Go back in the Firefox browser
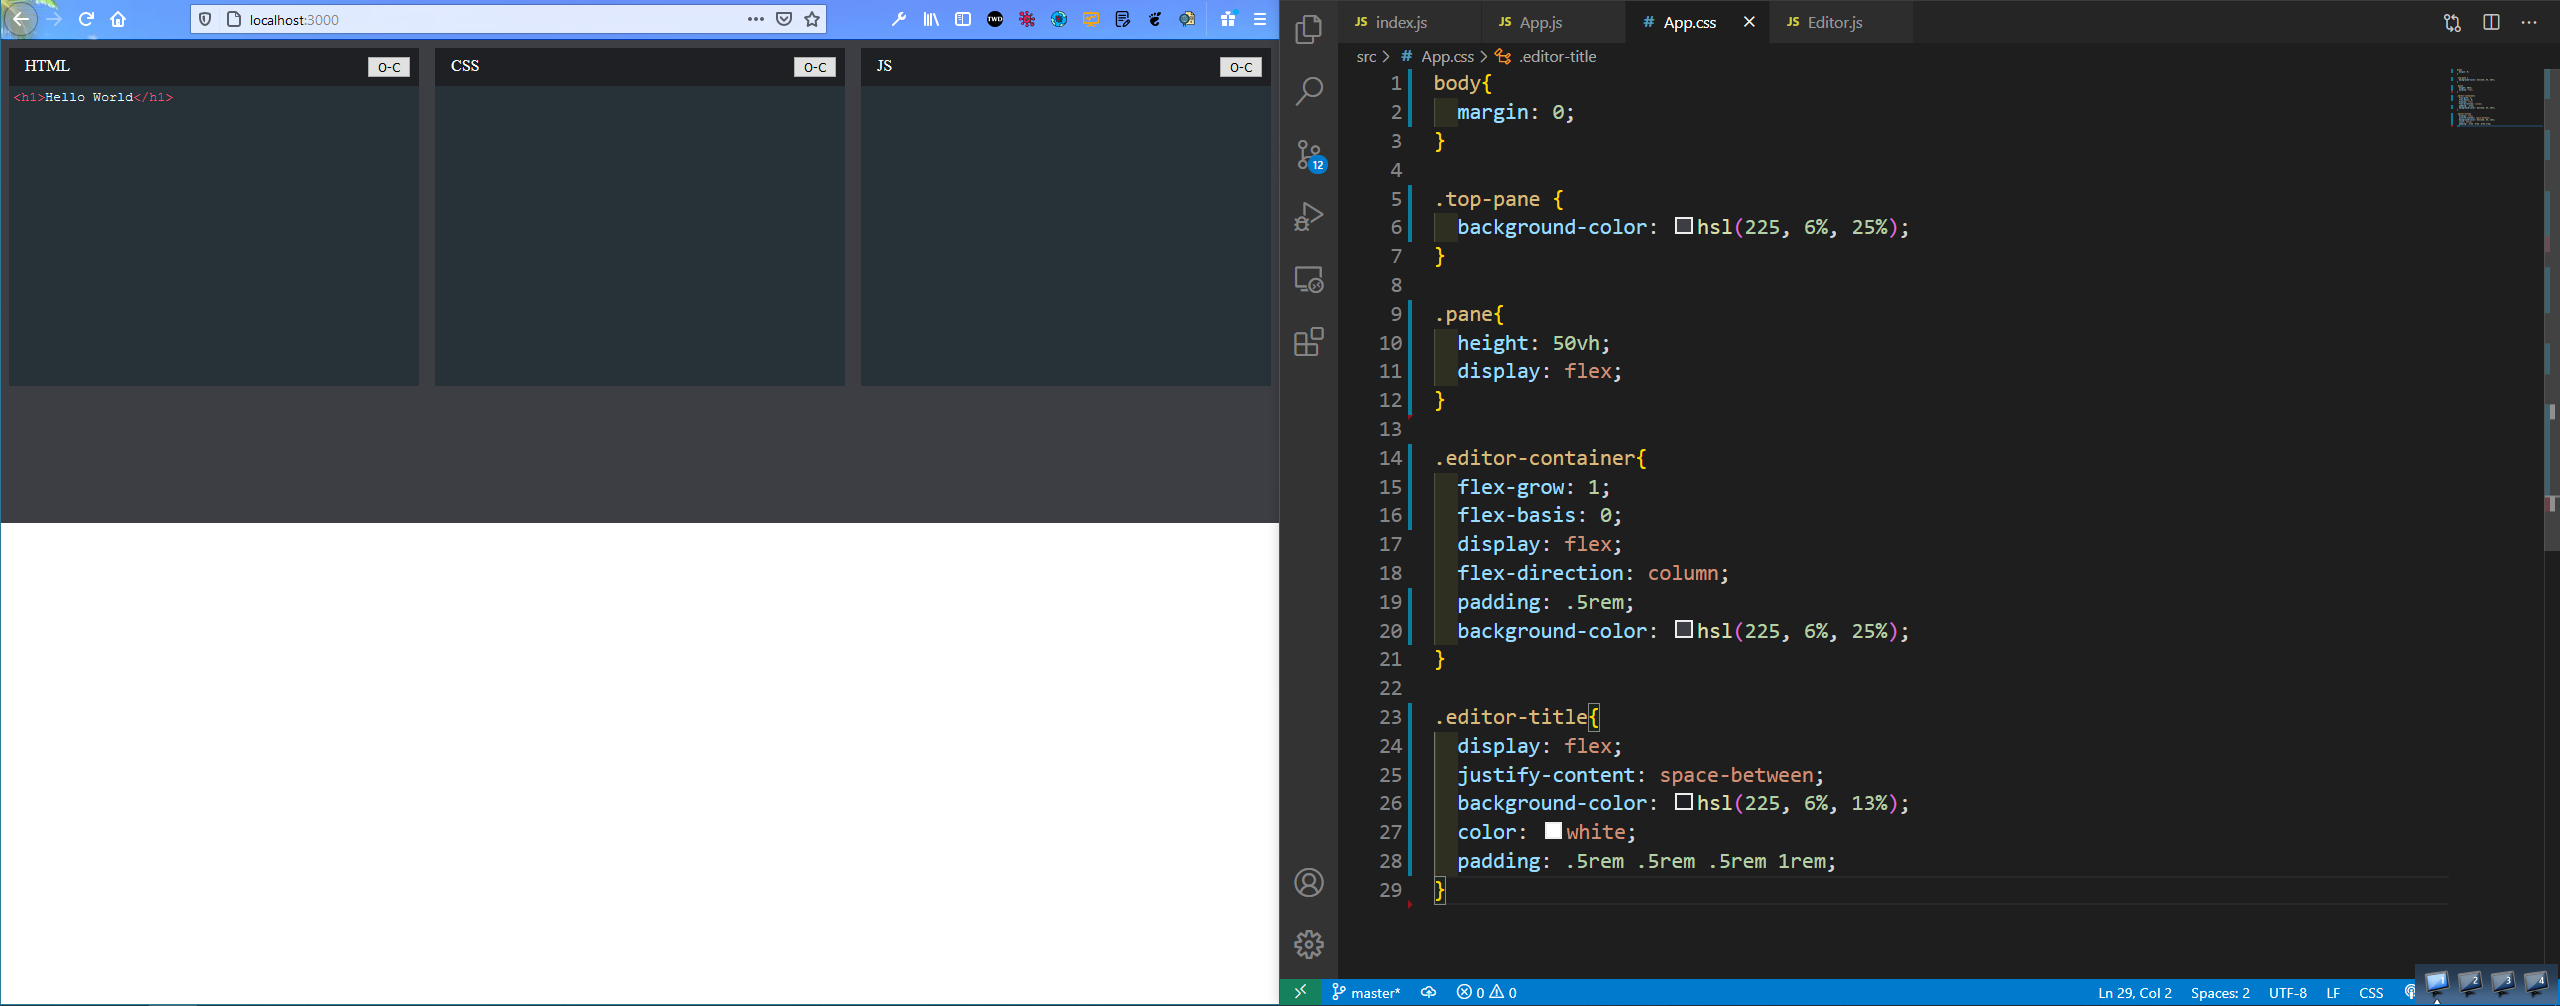Screen dimensions: 2560x1006 point(20,19)
